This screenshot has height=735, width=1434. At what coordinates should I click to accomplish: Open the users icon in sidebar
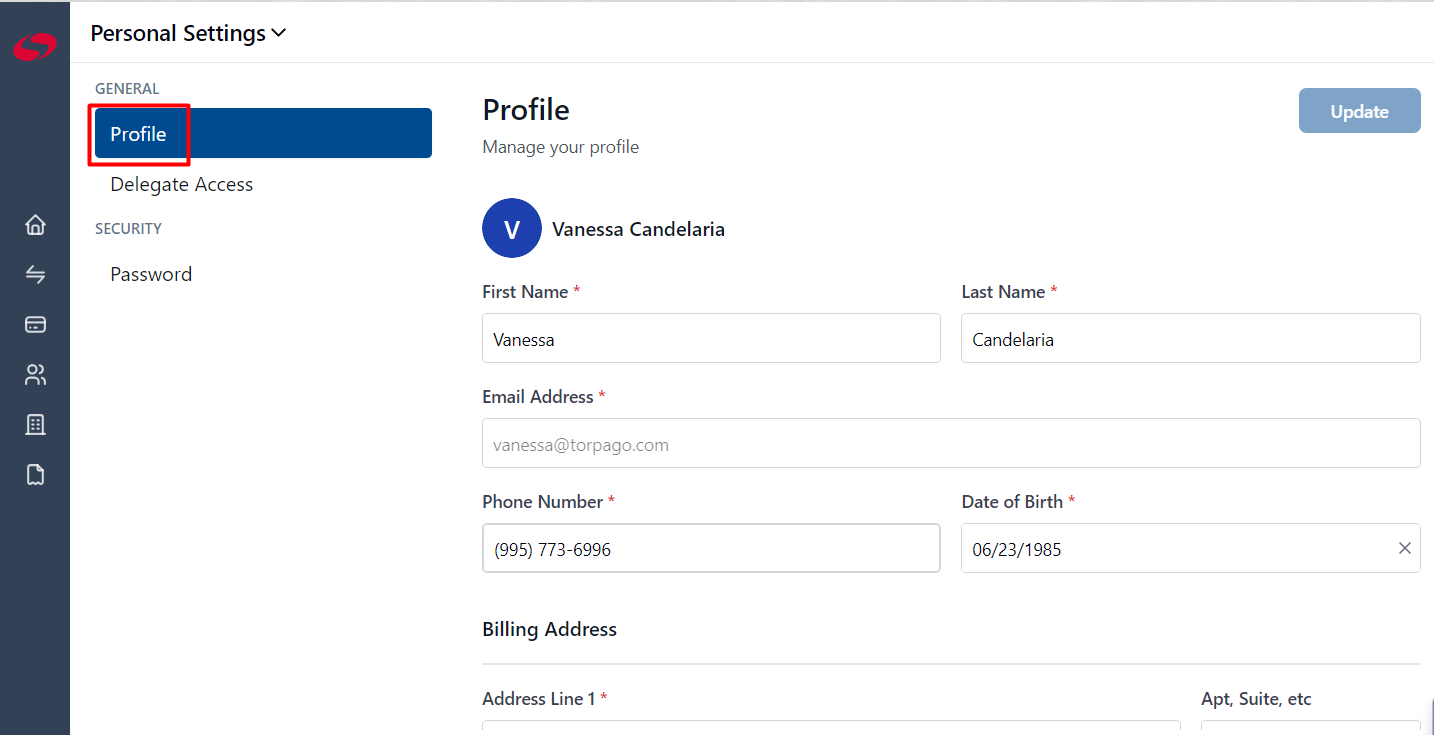35,375
